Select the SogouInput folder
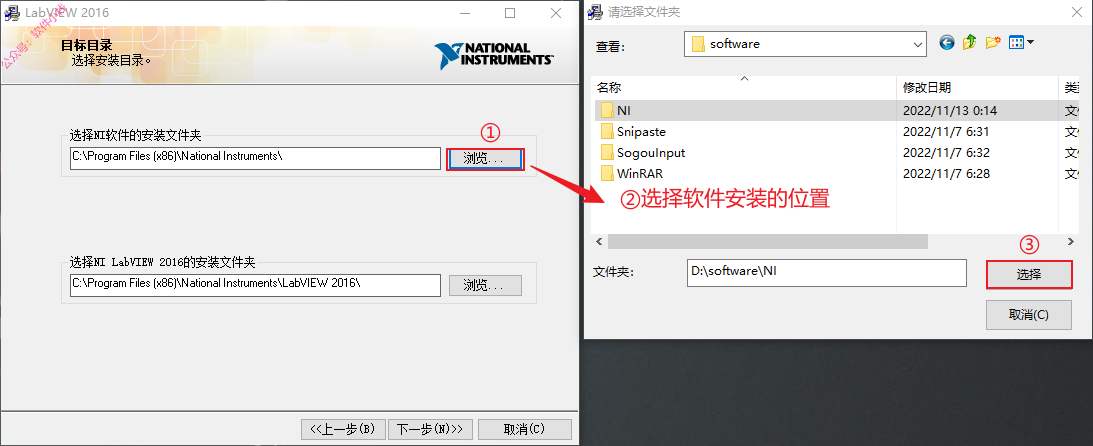Screen dimensions: 1093x446 point(651,153)
